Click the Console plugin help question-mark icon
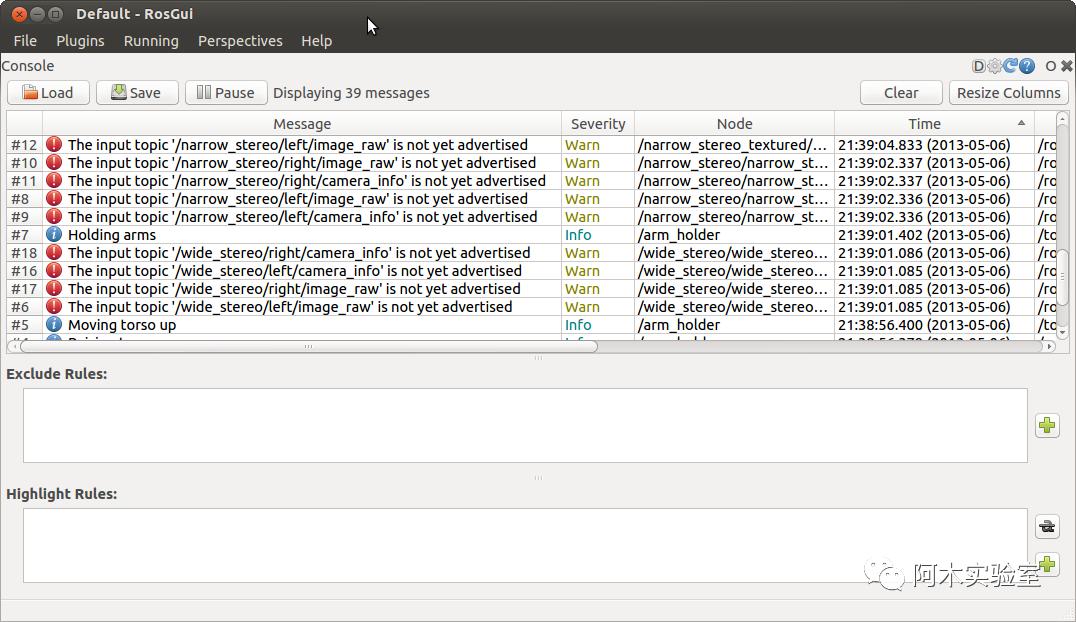Image resolution: width=1076 pixels, height=622 pixels. [1026, 66]
